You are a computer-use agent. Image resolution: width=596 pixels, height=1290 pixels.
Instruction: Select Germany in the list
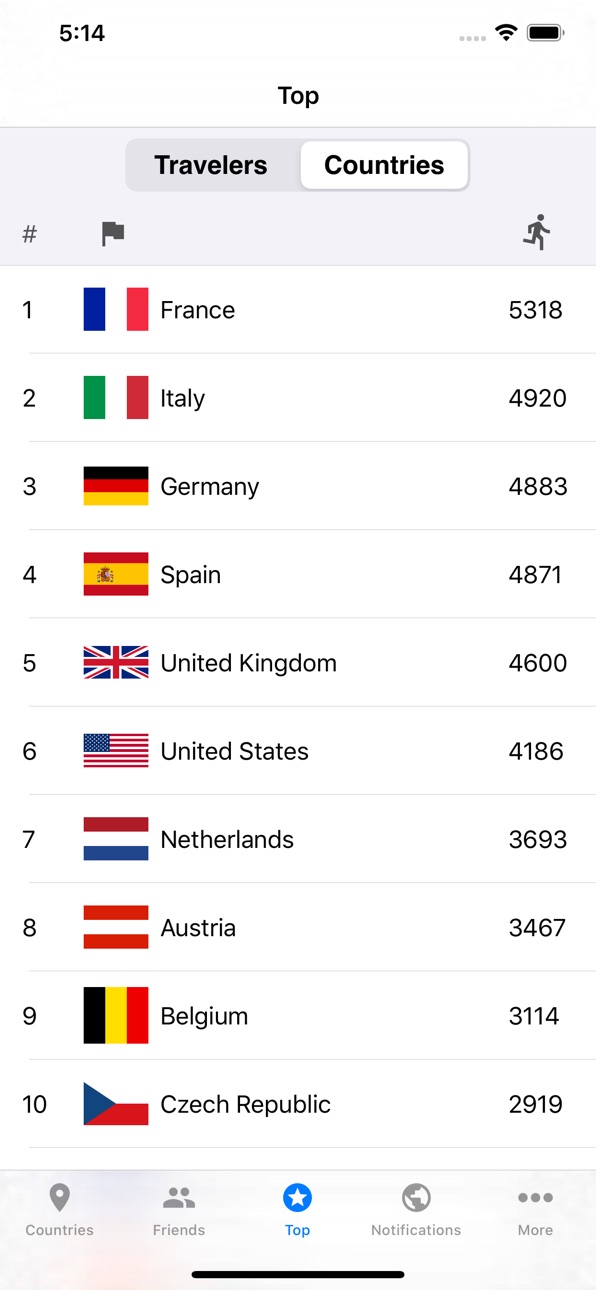point(298,486)
